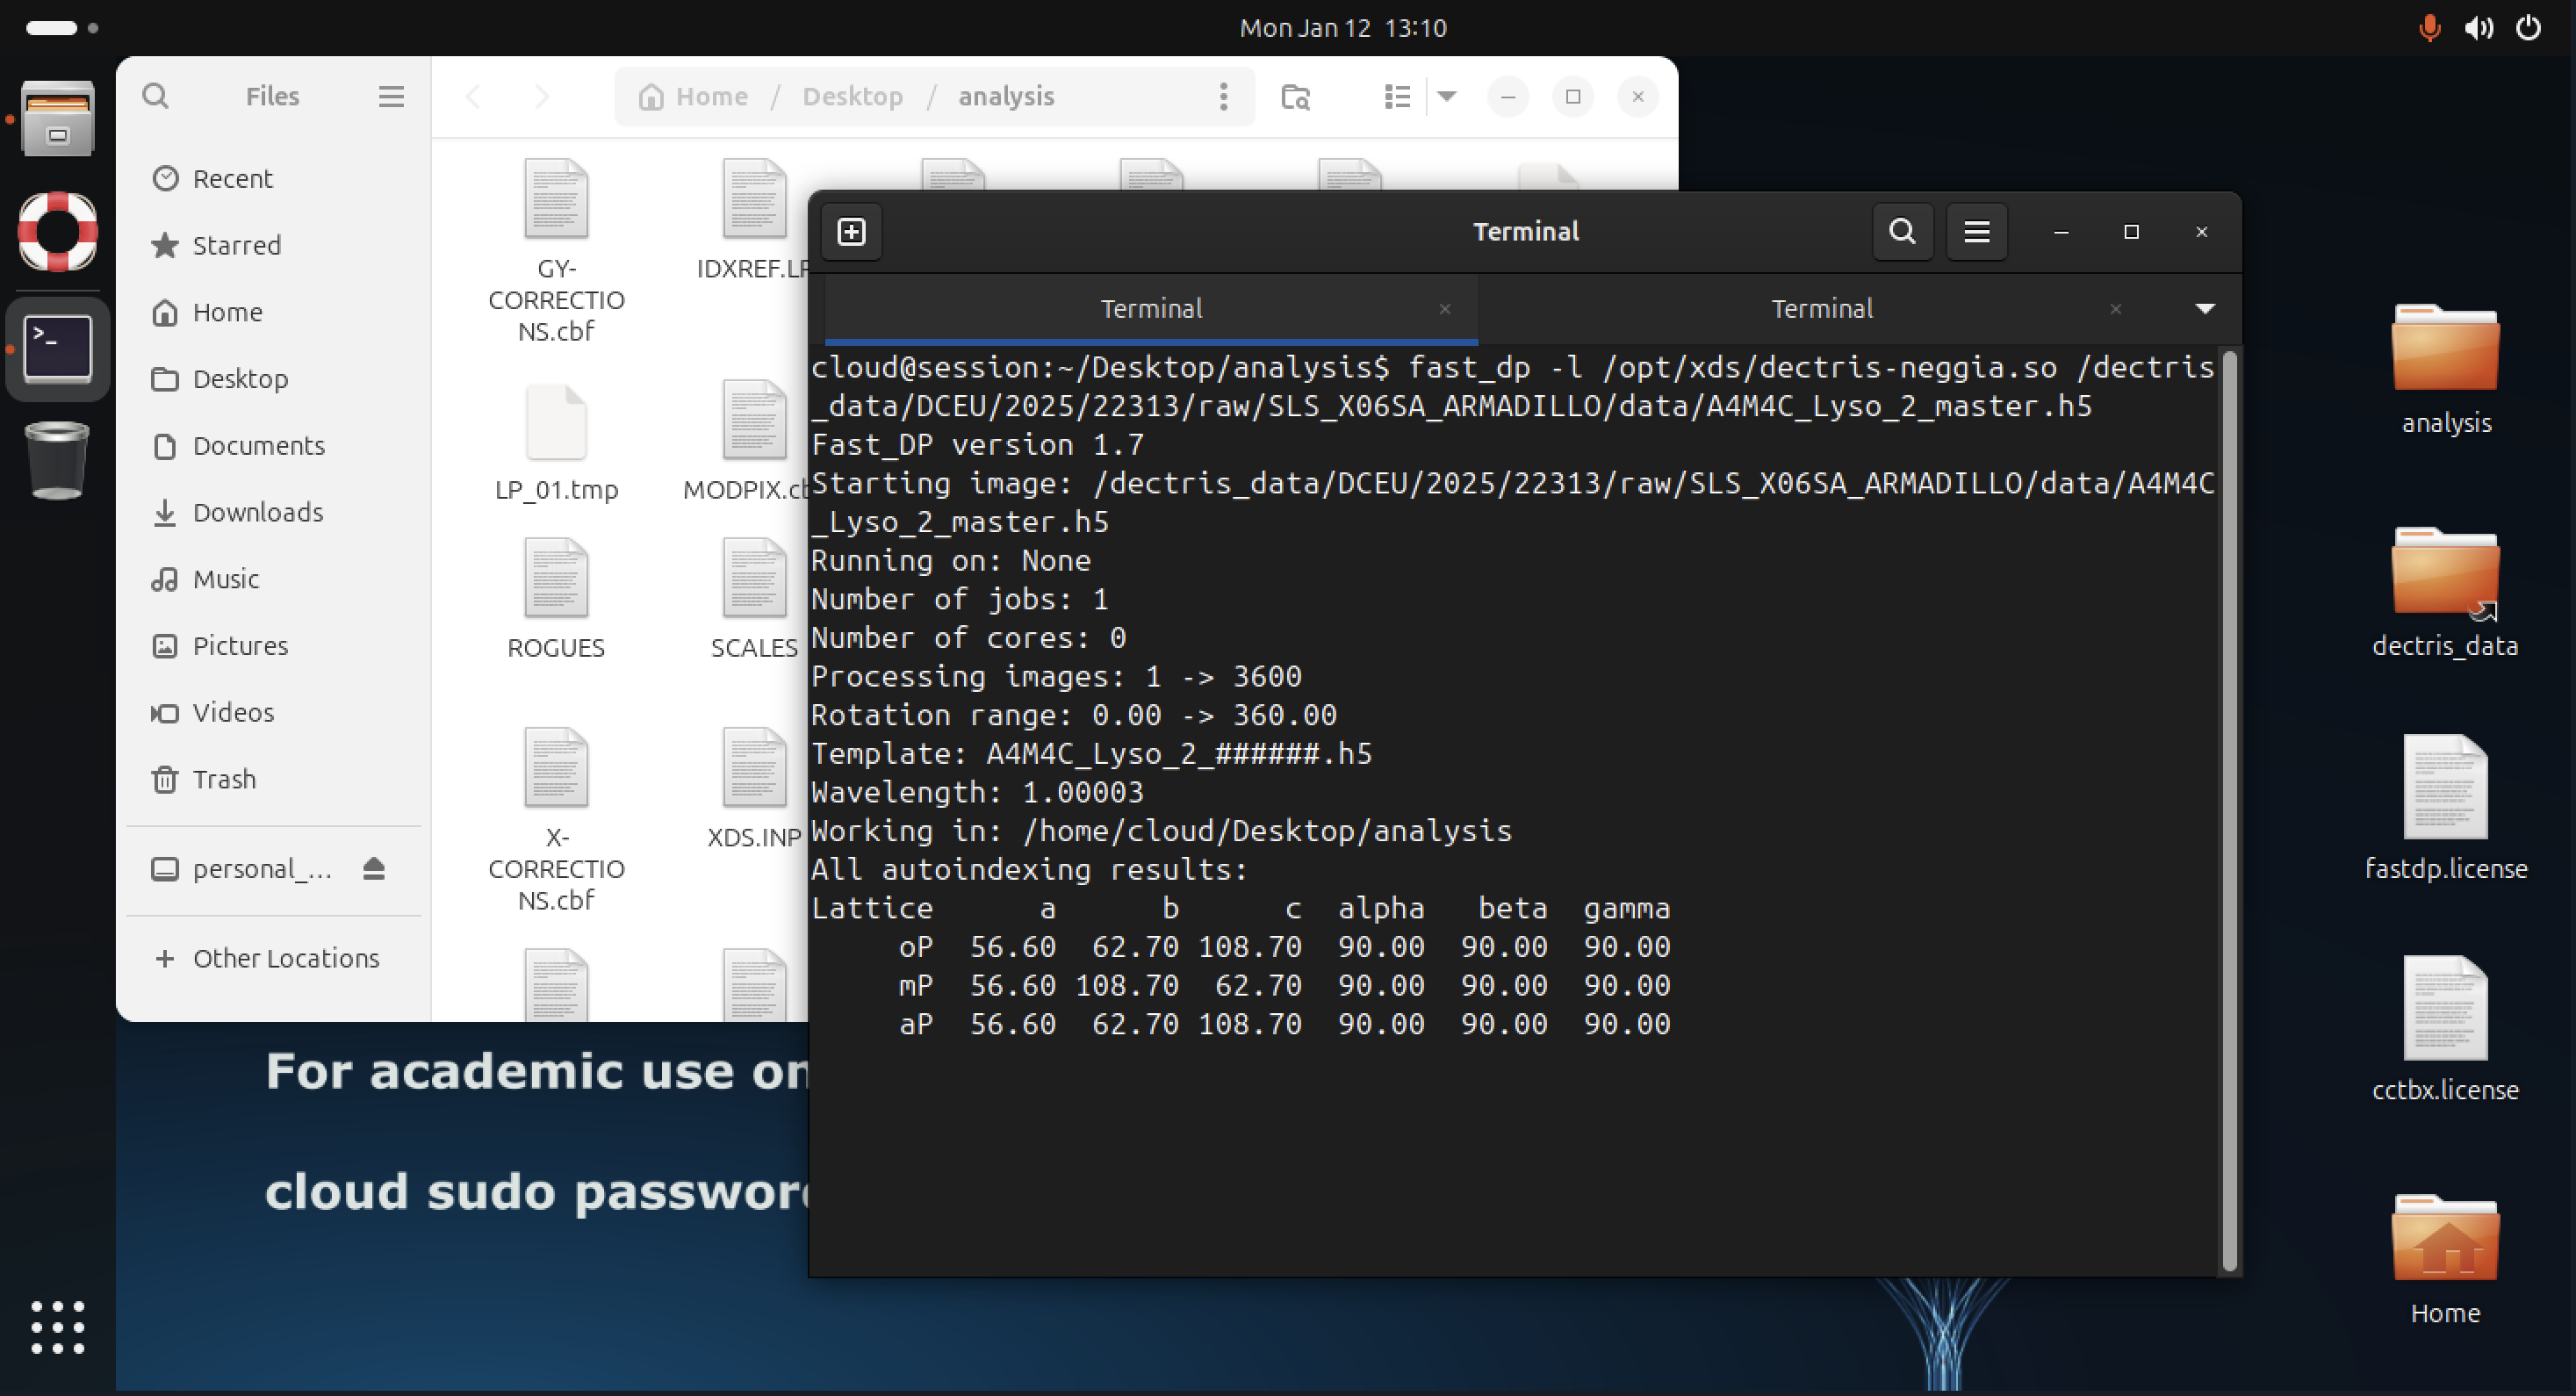The width and height of the screenshot is (2576, 1396).
Task: Open a new terminal tab
Action: [x=851, y=232]
